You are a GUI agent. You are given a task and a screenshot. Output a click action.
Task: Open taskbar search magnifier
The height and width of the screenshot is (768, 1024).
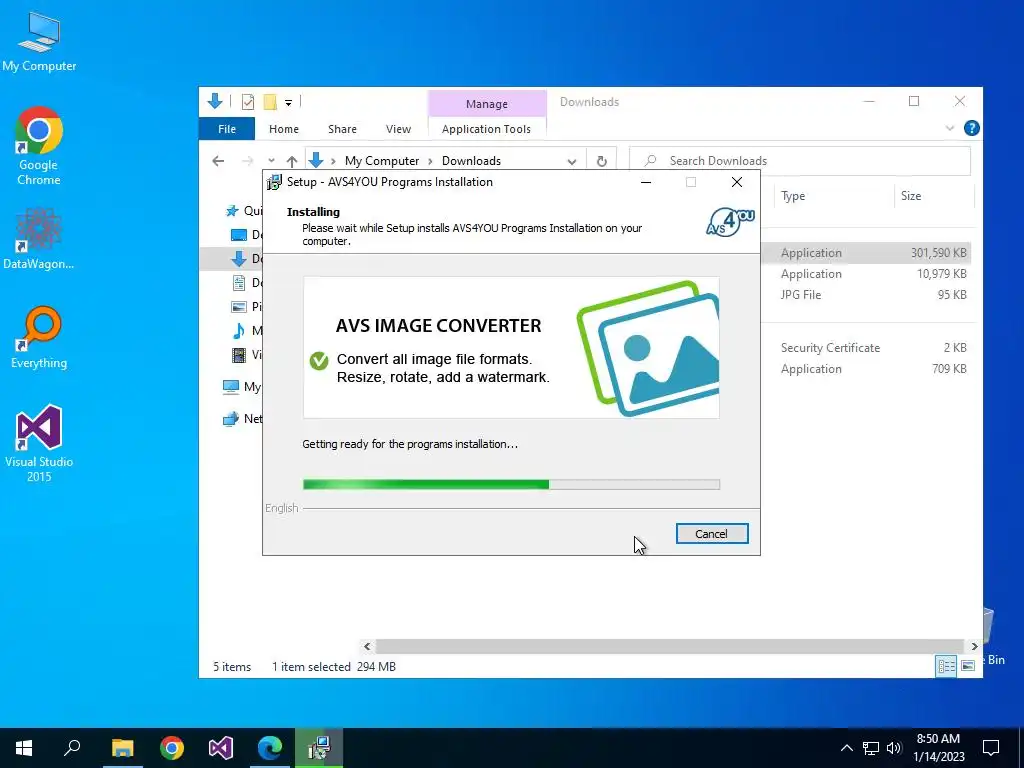coord(72,748)
